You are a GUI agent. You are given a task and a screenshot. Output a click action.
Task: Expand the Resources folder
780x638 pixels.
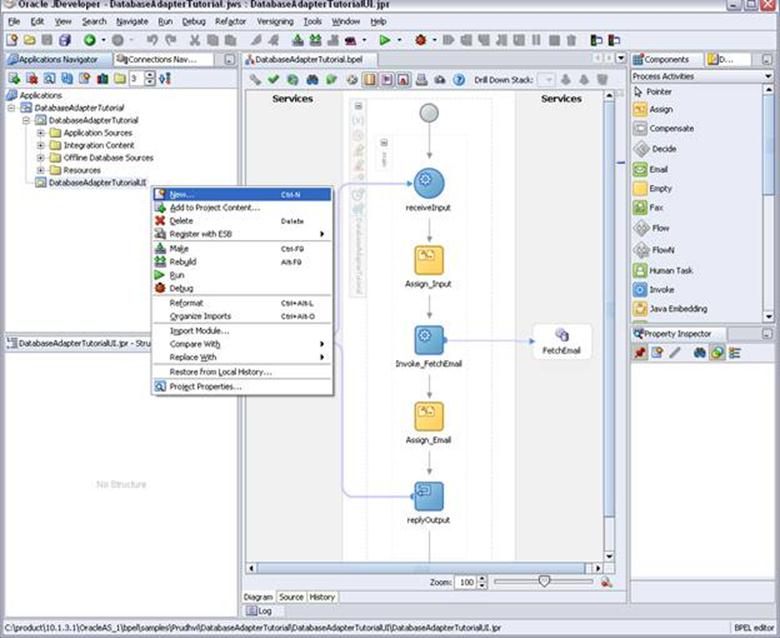point(41,170)
